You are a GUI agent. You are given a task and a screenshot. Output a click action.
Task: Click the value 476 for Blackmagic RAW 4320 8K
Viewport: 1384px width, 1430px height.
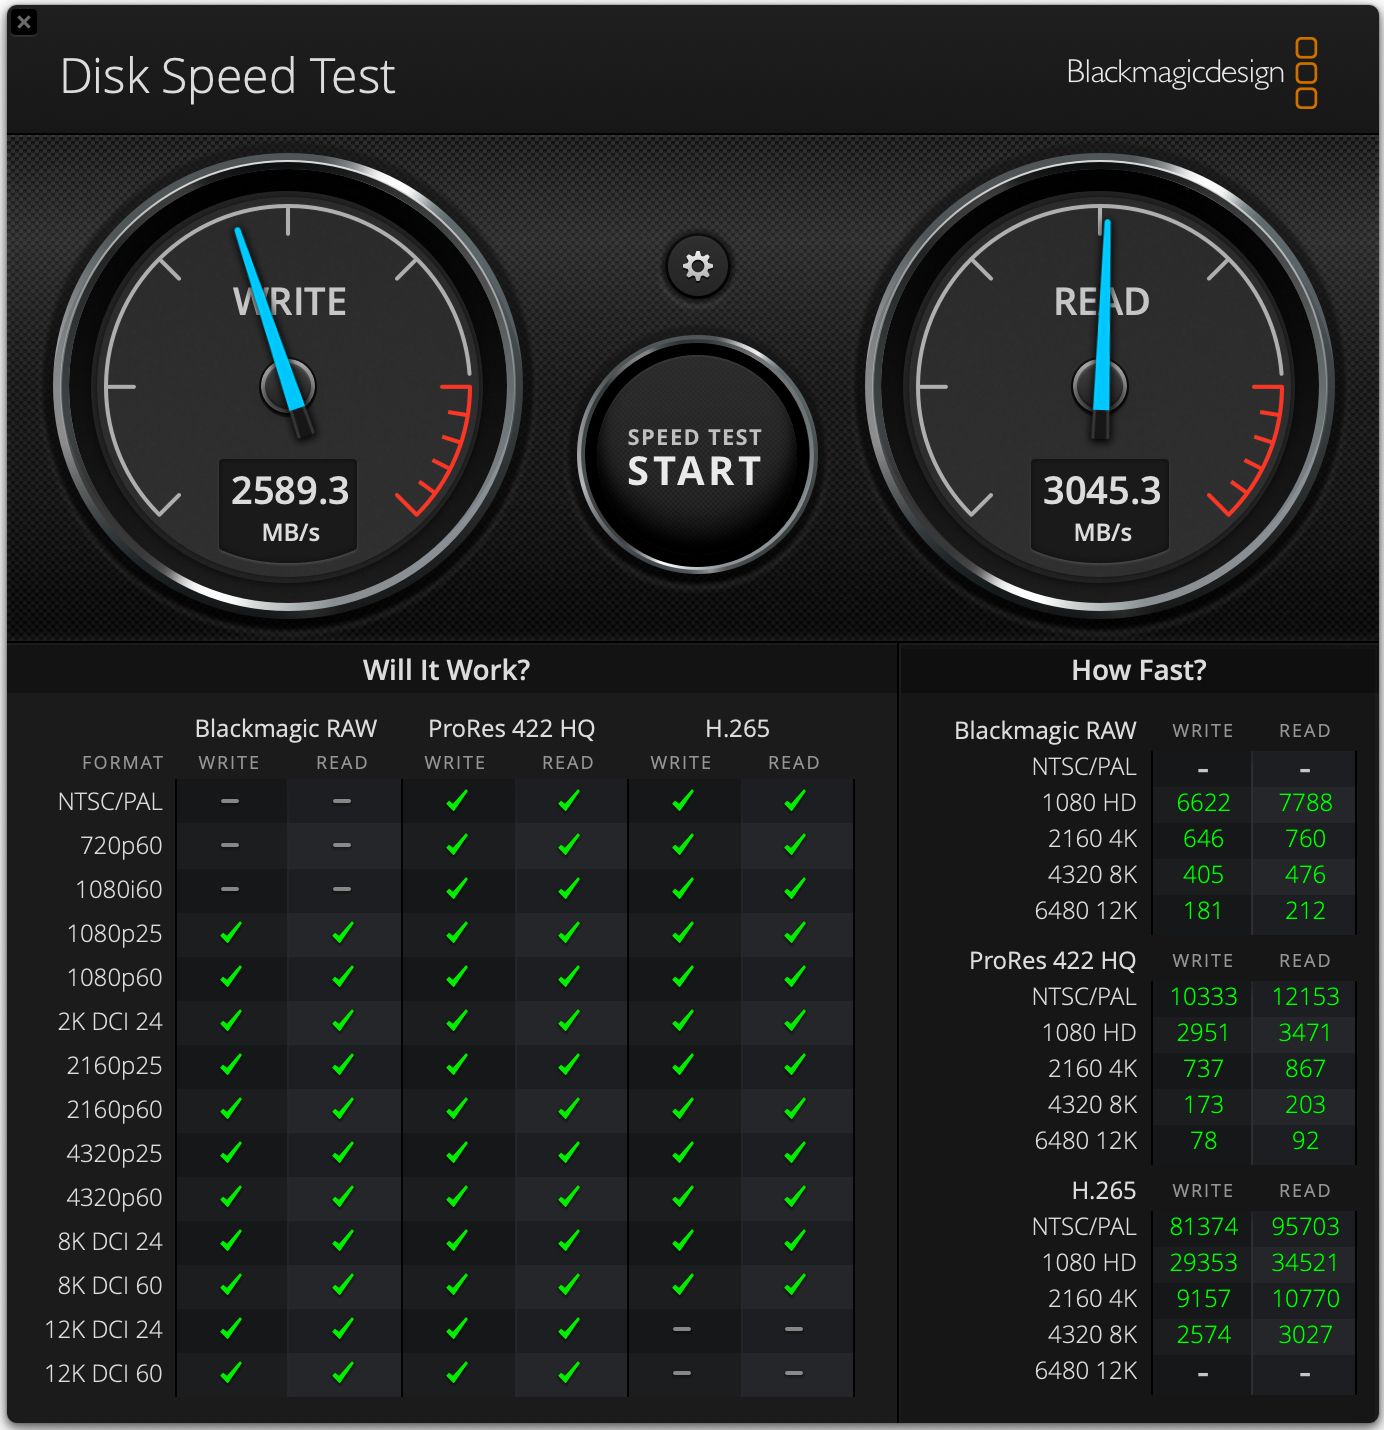pyautogui.click(x=1305, y=875)
